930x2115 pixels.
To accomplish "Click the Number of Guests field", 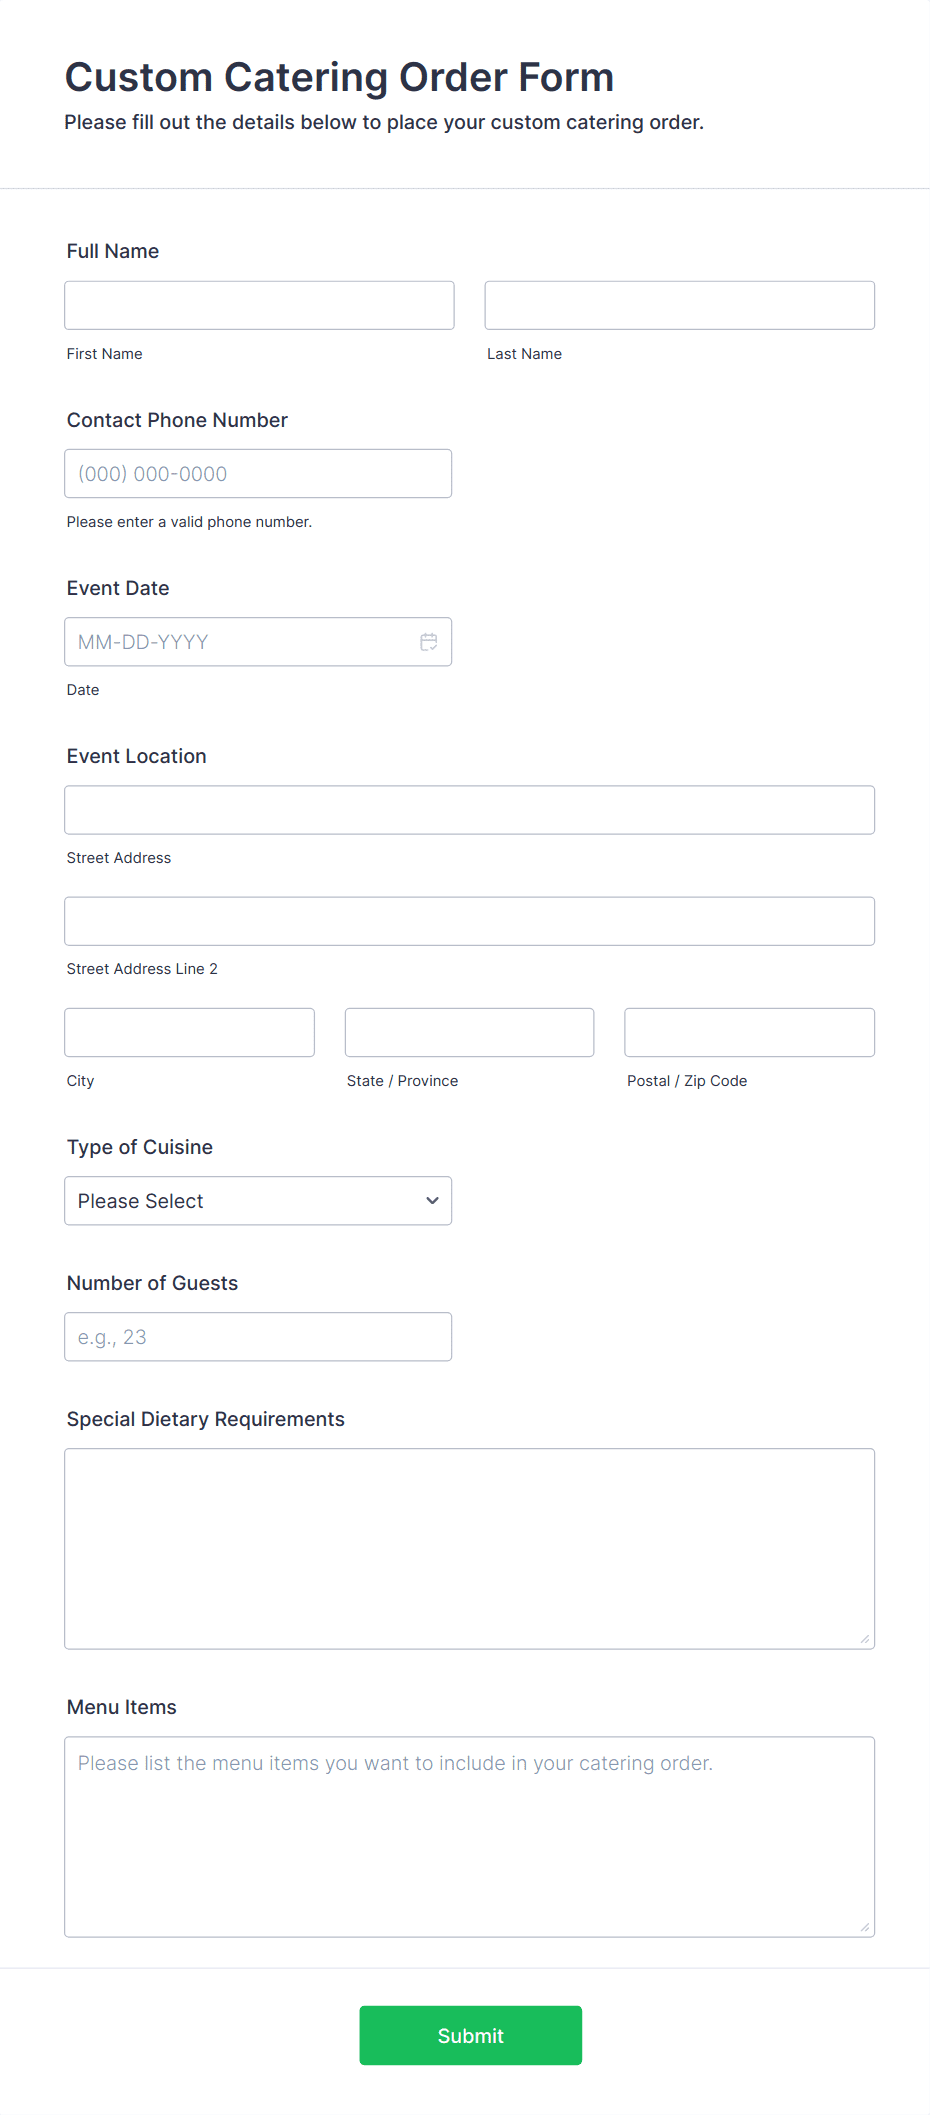I will [x=257, y=1337].
